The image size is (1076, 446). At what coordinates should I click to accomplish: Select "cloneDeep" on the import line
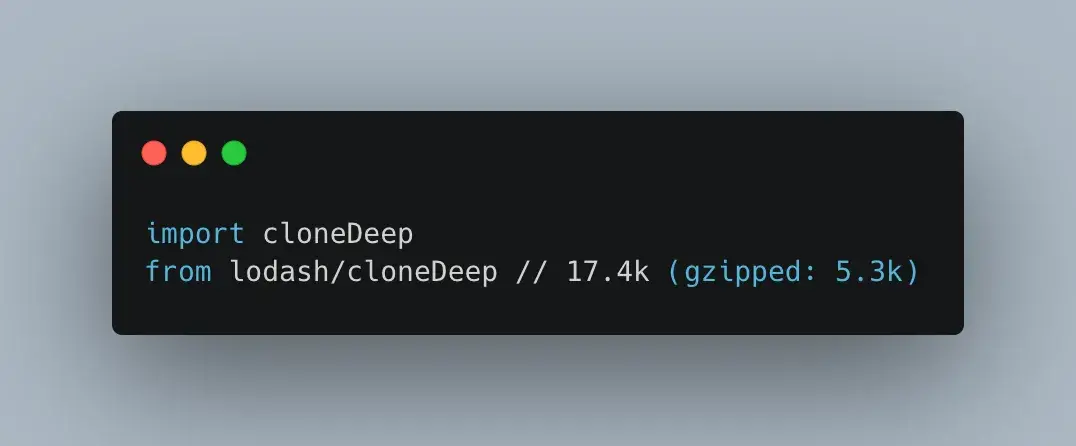pyautogui.click(x=338, y=235)
